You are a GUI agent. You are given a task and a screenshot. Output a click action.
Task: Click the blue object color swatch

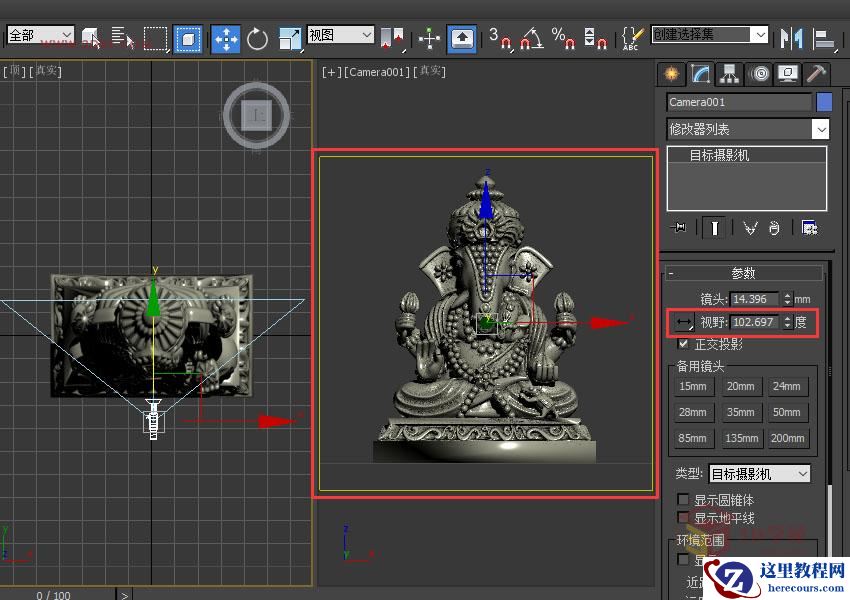824,102
